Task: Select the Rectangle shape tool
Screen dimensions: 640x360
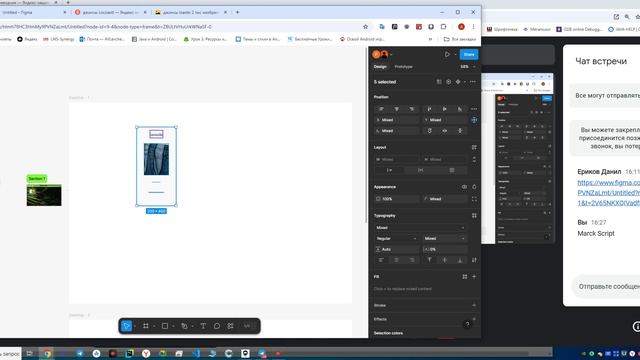Action: tap(165, 326)
